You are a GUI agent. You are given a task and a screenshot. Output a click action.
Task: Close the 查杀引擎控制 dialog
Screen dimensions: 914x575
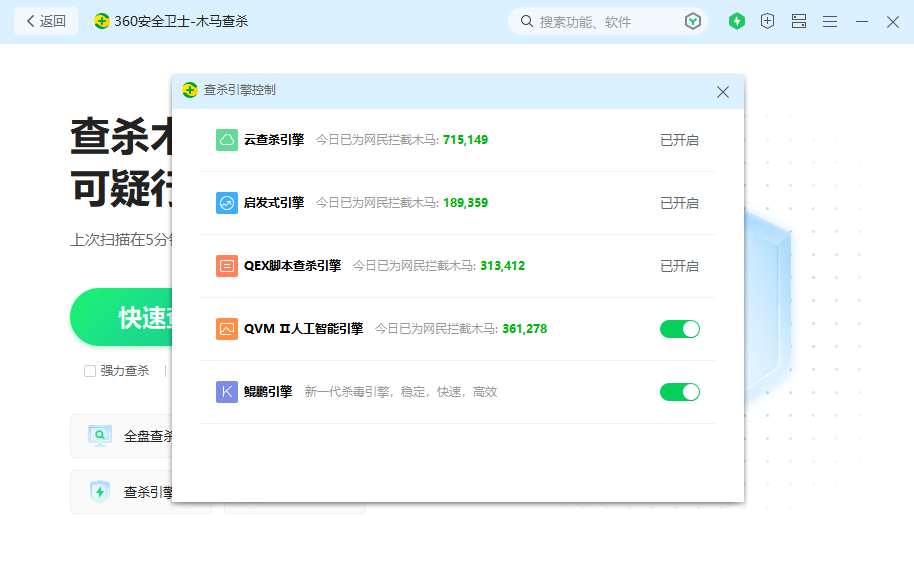tap(723, 92)
